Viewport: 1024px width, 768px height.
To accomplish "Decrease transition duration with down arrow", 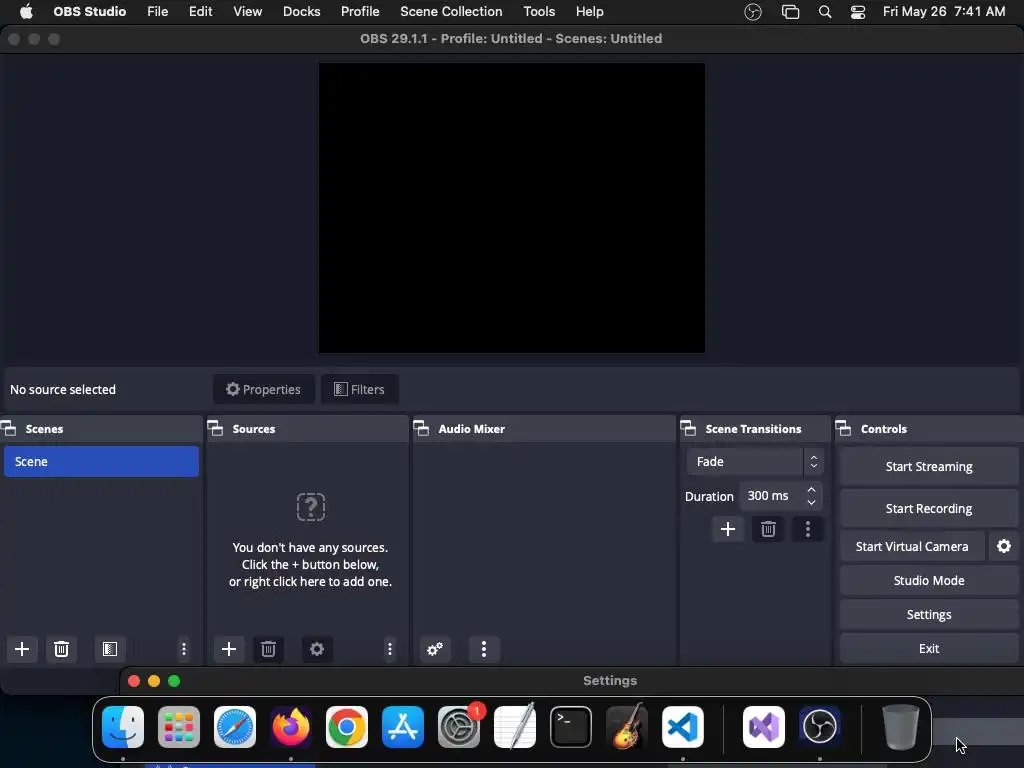I will tap(811, 502).
